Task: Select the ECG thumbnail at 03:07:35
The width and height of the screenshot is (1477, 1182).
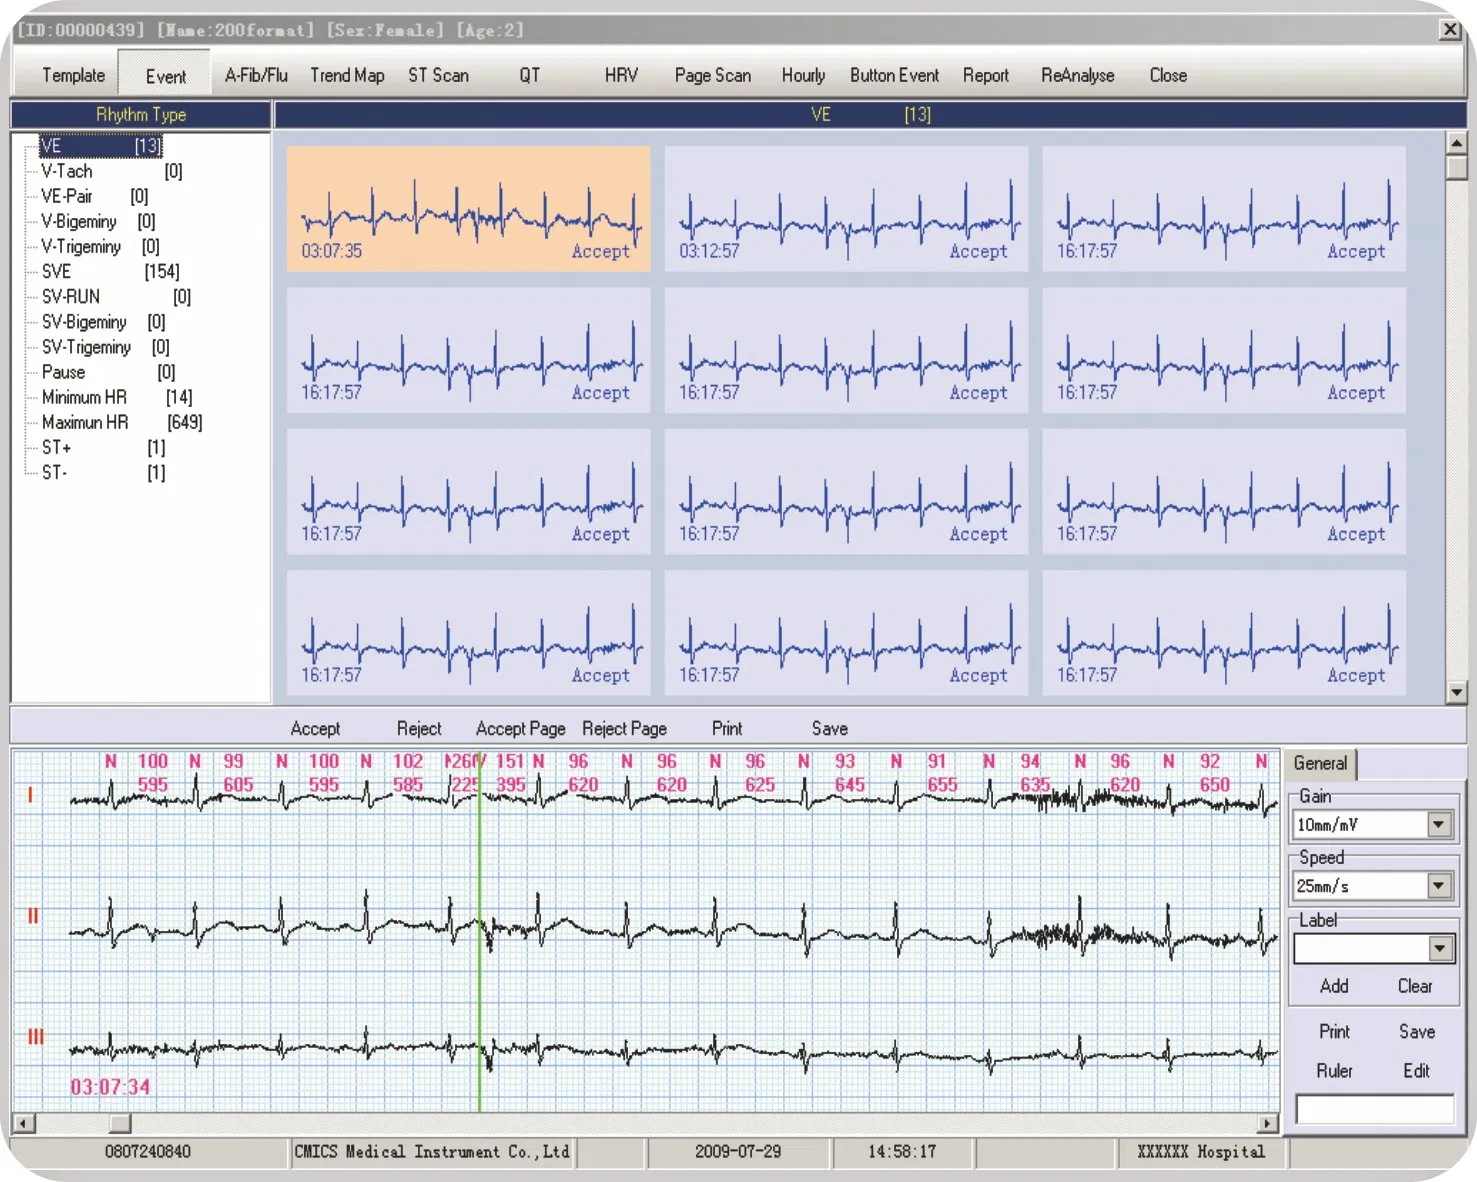Action: (x=468, y=209)
